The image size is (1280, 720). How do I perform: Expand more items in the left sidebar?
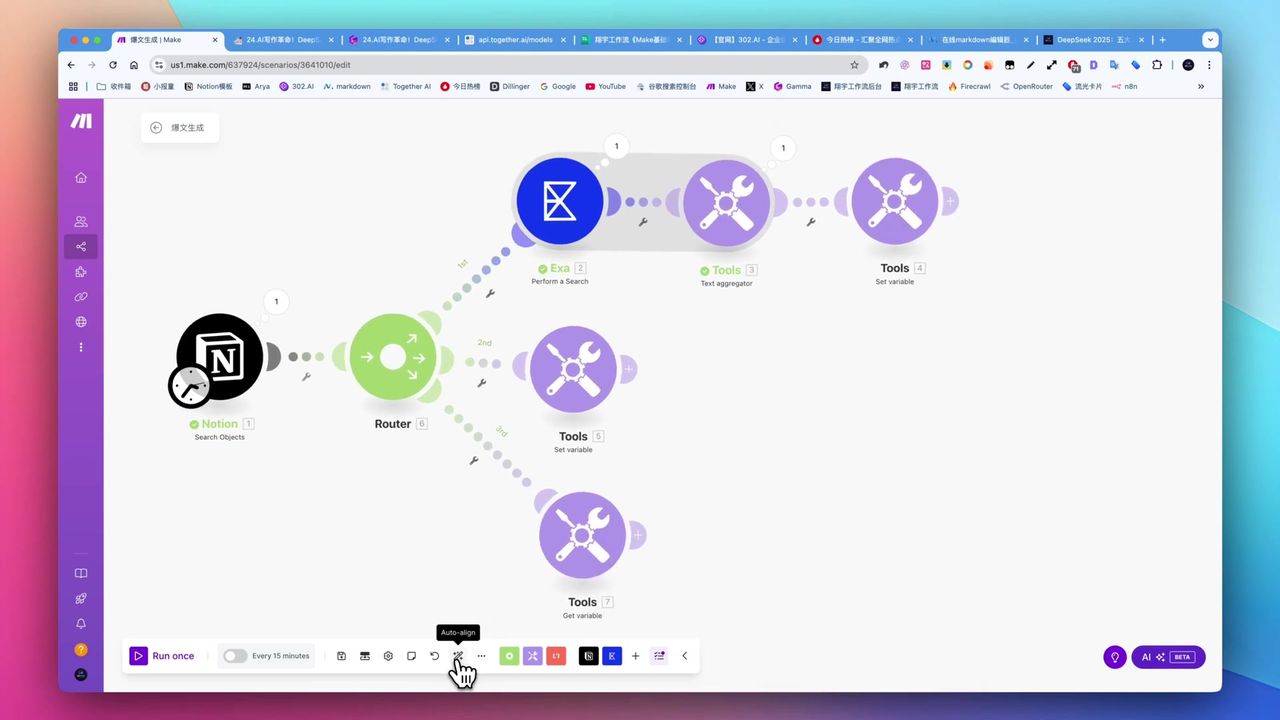pyautogui.click(x=81, y=347)
